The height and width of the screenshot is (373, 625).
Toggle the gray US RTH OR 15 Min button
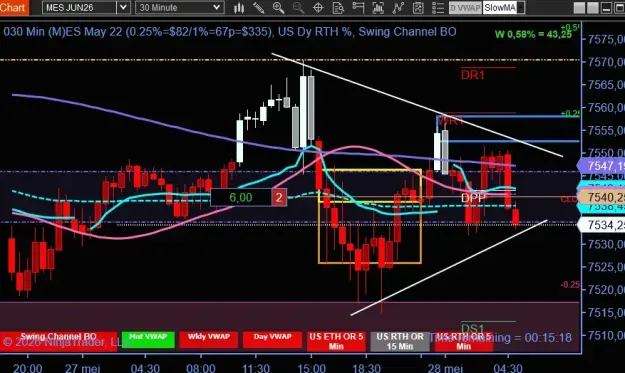pyautogui.click(x=400, y=342)
